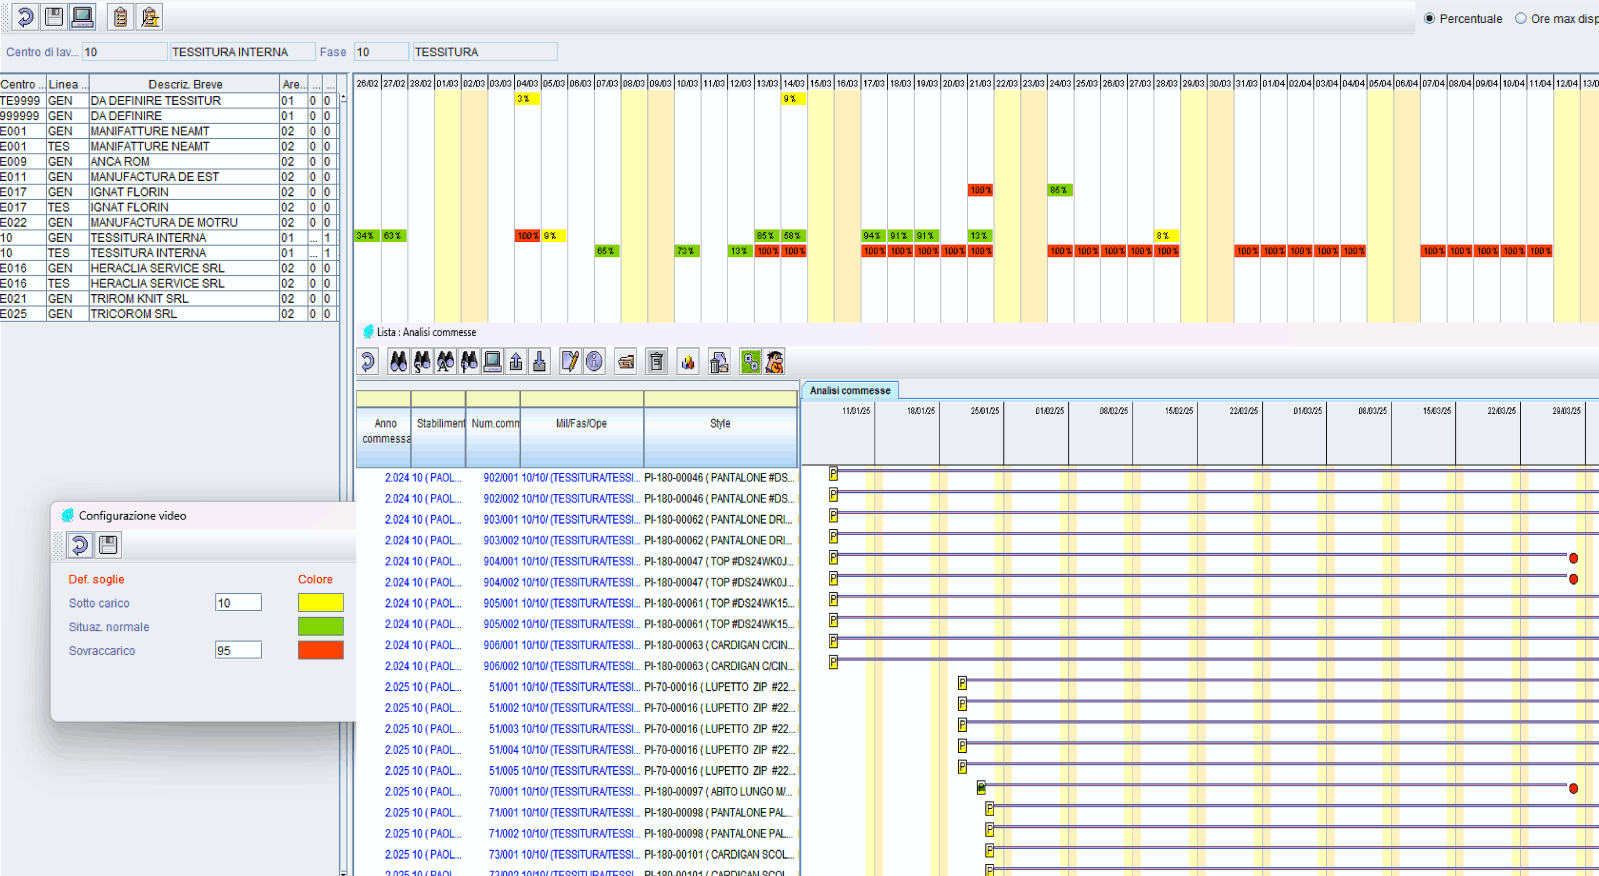
Task: Click the 11/01/25 Gantt timeline header
Action: pos(856,411)
